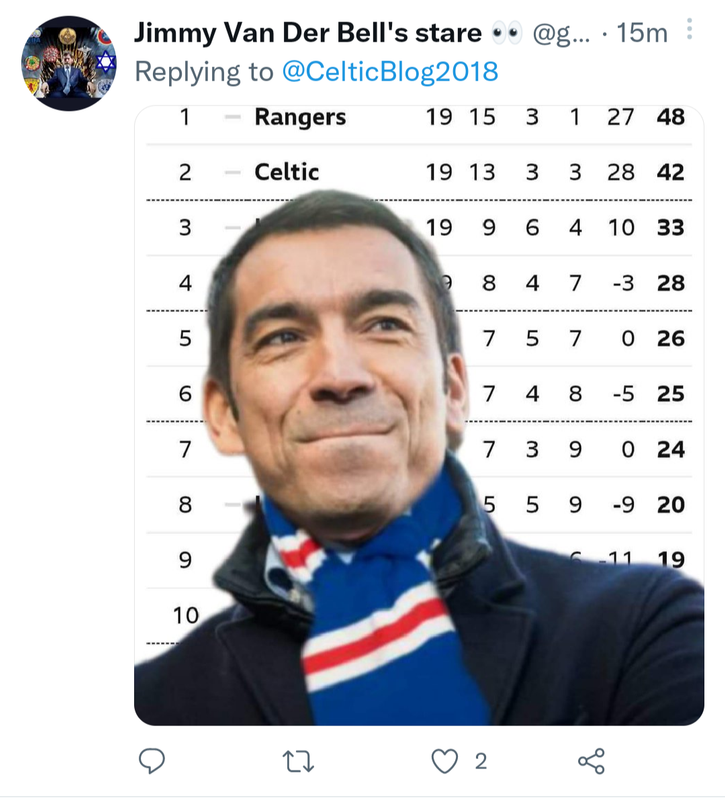Click the Celtic points total 42
The height and width of the screenshot is (800, 725).
tap(670, 172)
